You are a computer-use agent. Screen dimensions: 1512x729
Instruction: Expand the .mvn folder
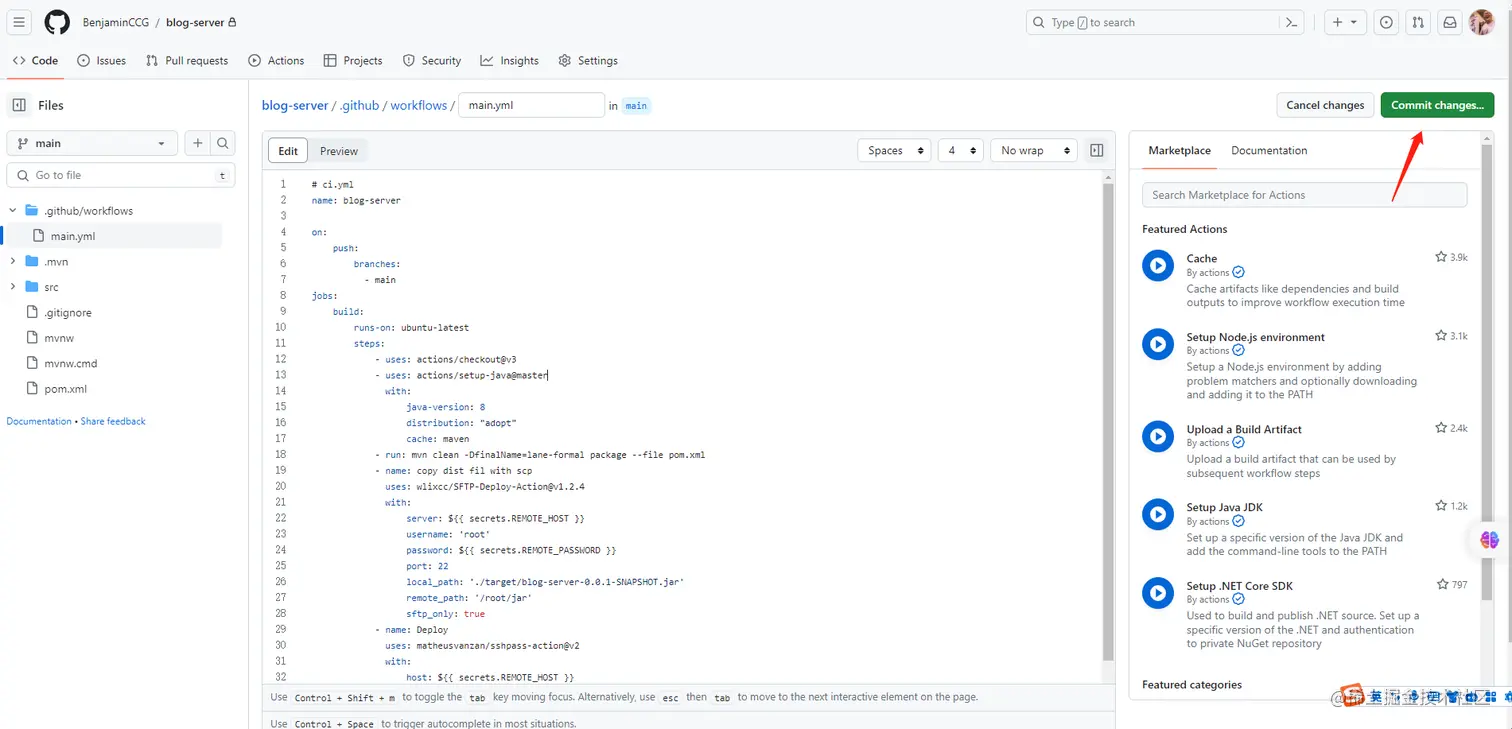(x=13, y=261)
